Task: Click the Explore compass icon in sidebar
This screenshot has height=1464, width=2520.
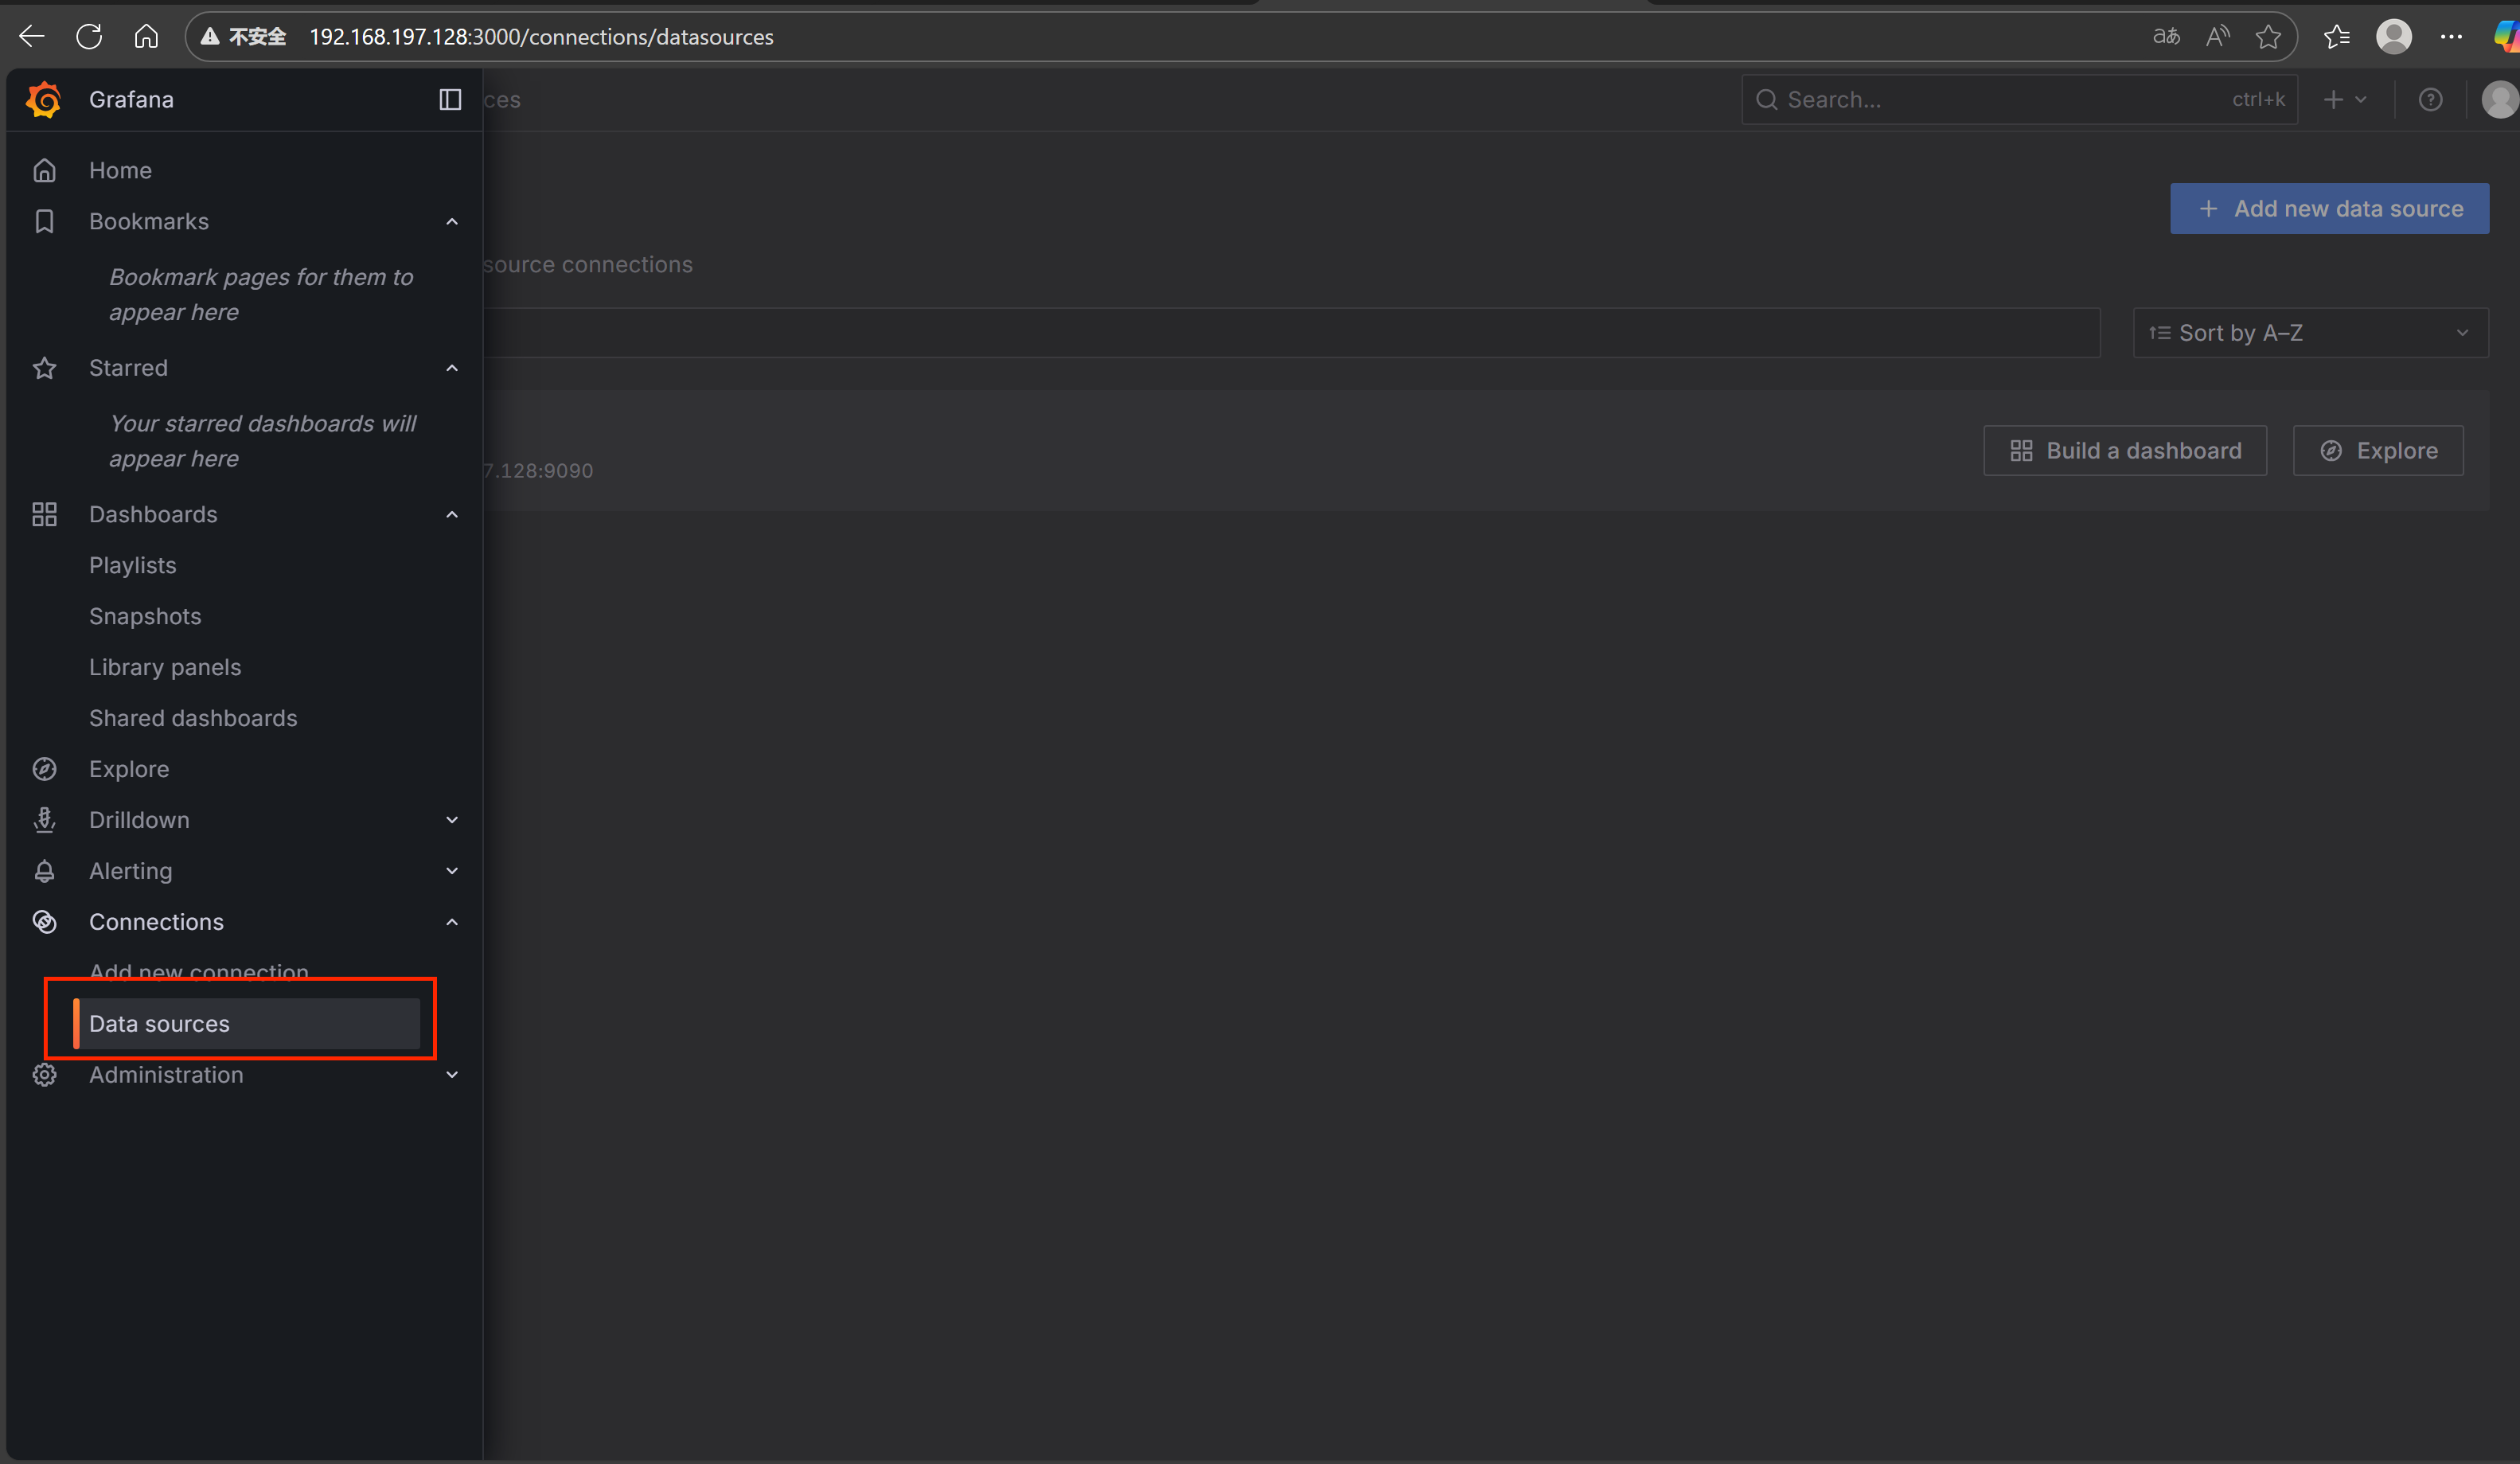Action: point(44,769)
